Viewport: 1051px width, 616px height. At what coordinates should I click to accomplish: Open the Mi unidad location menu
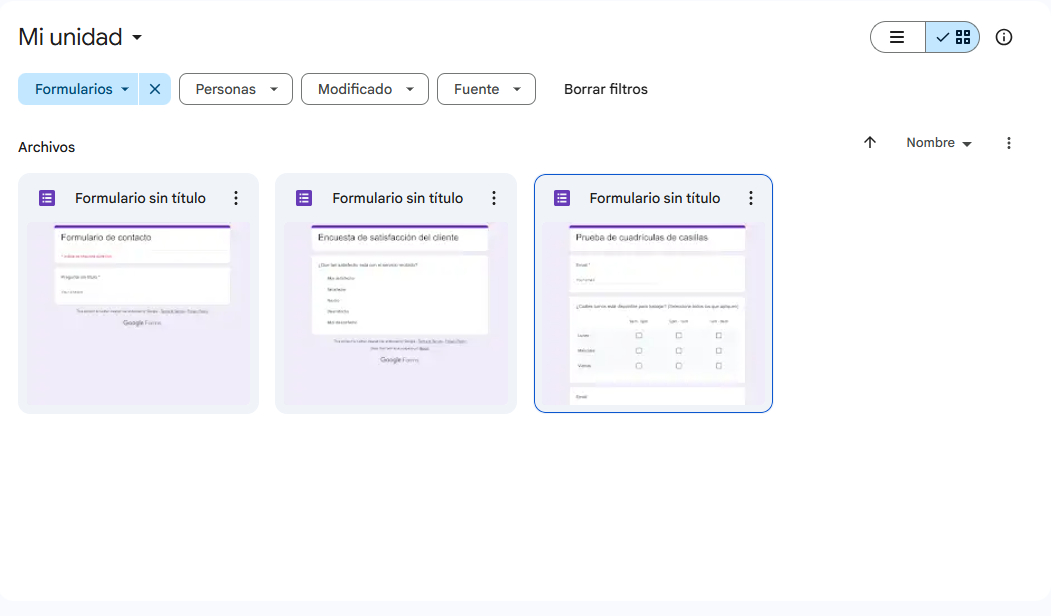coord(81,38)
